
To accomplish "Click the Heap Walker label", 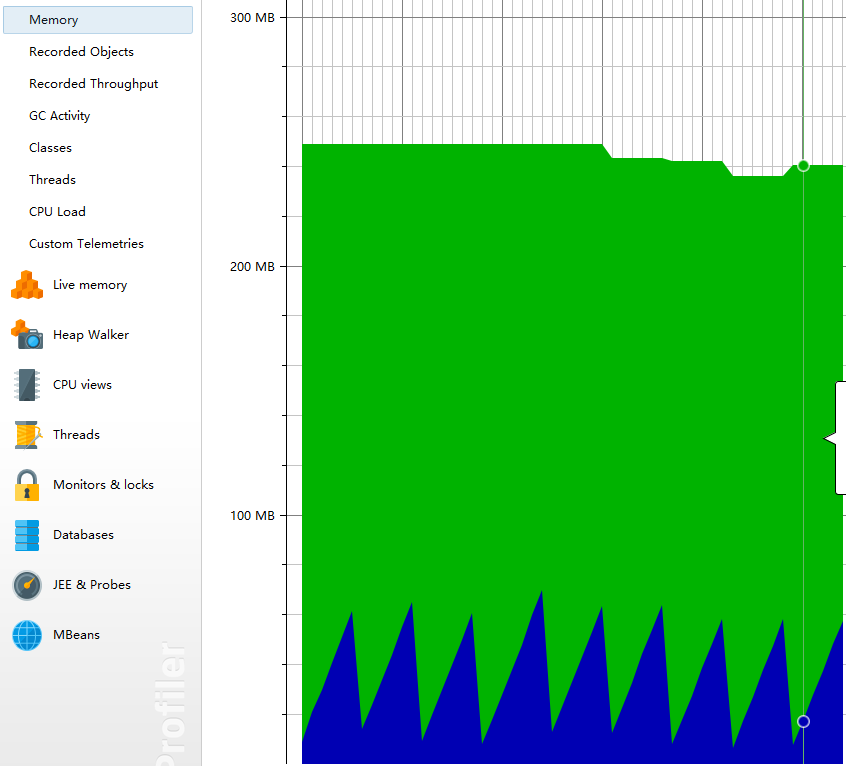I will point(91,335).
